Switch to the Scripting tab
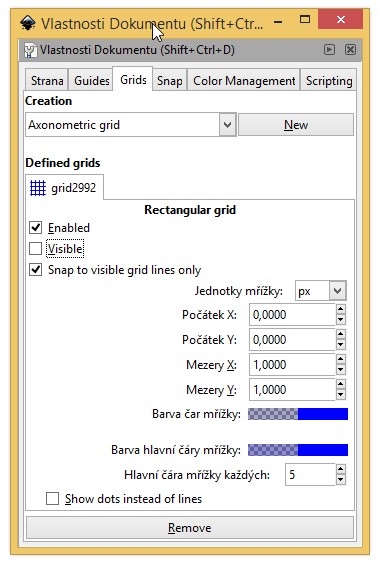This screenshot has width=379, height=562. [328, 80]
